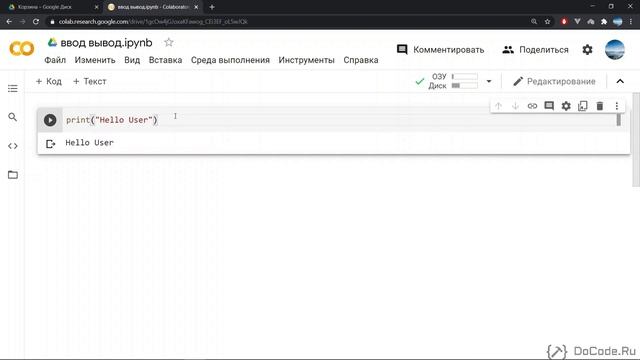The image size is (640, 360).
Task: Open Colab notebook settings gear
Action: (587, 50)
